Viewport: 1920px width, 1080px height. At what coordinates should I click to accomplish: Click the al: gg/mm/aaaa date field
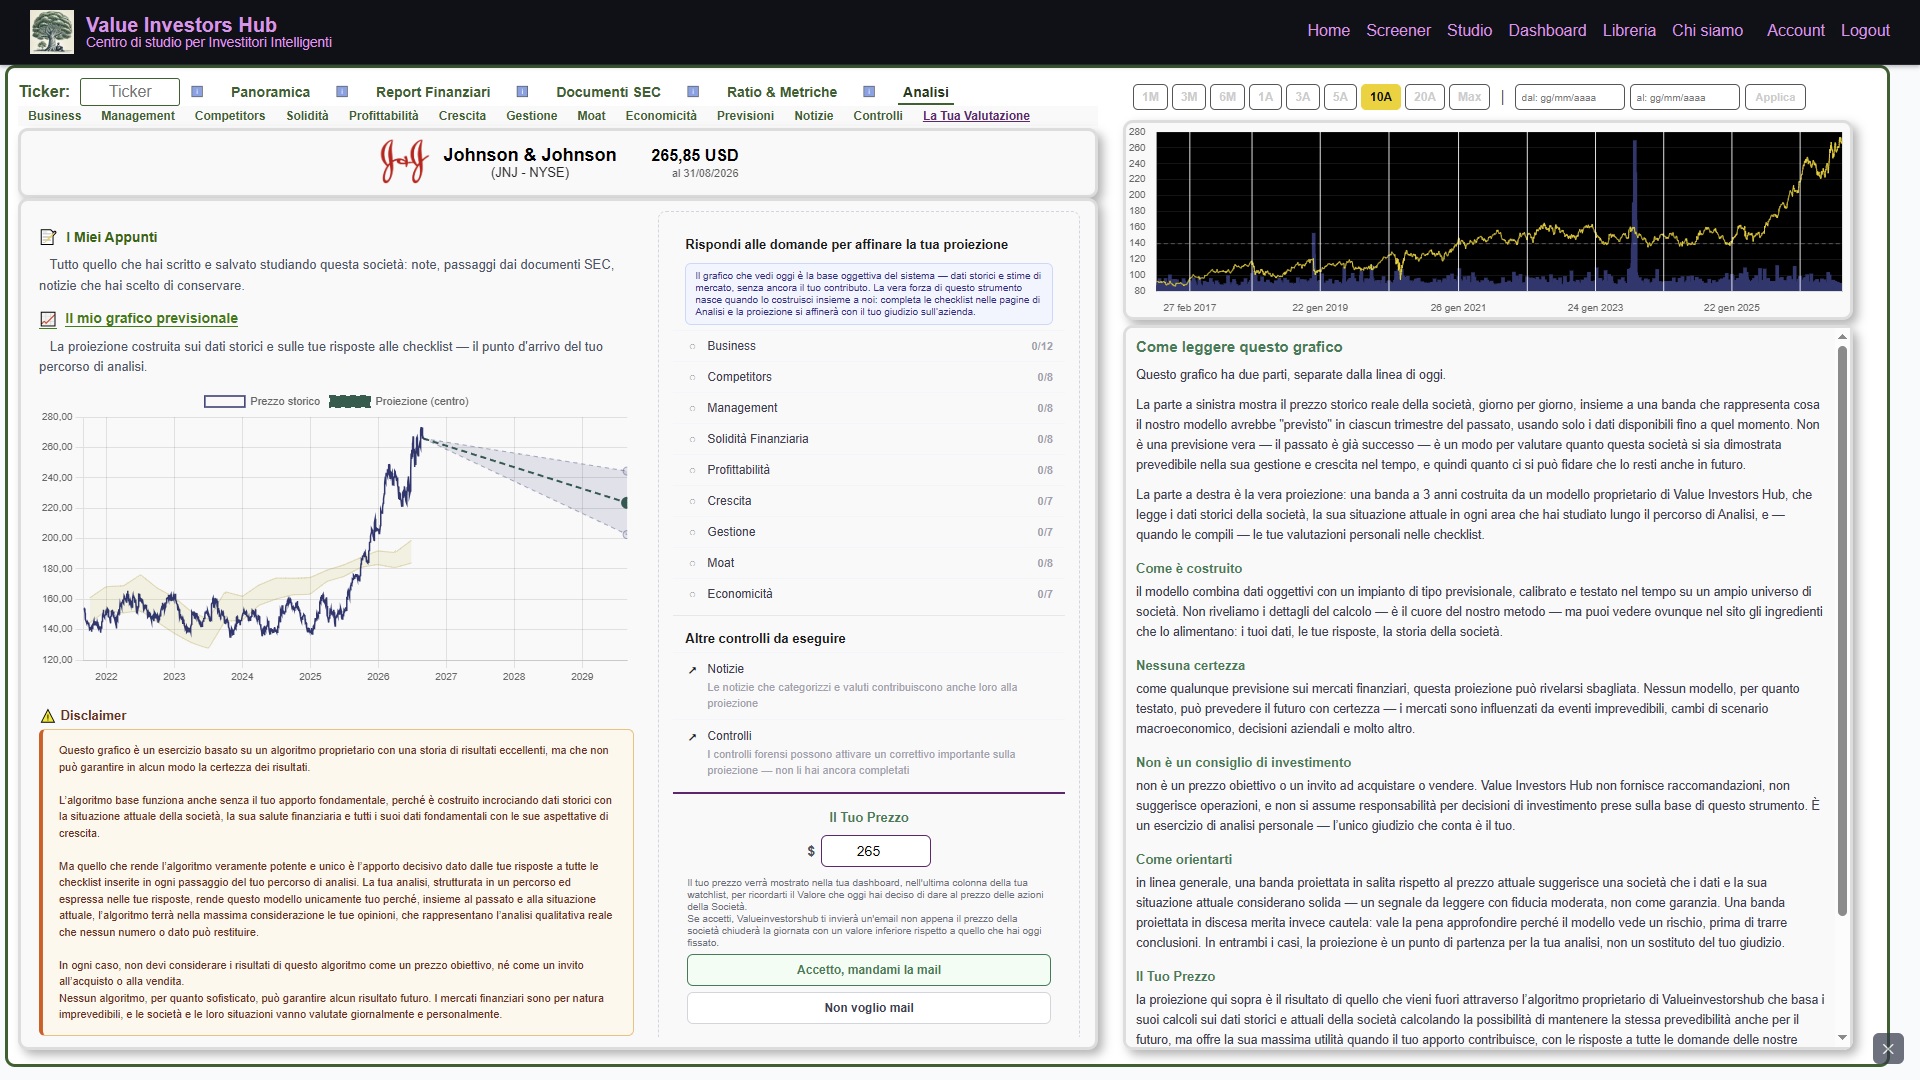click(x=1684, y=97)
